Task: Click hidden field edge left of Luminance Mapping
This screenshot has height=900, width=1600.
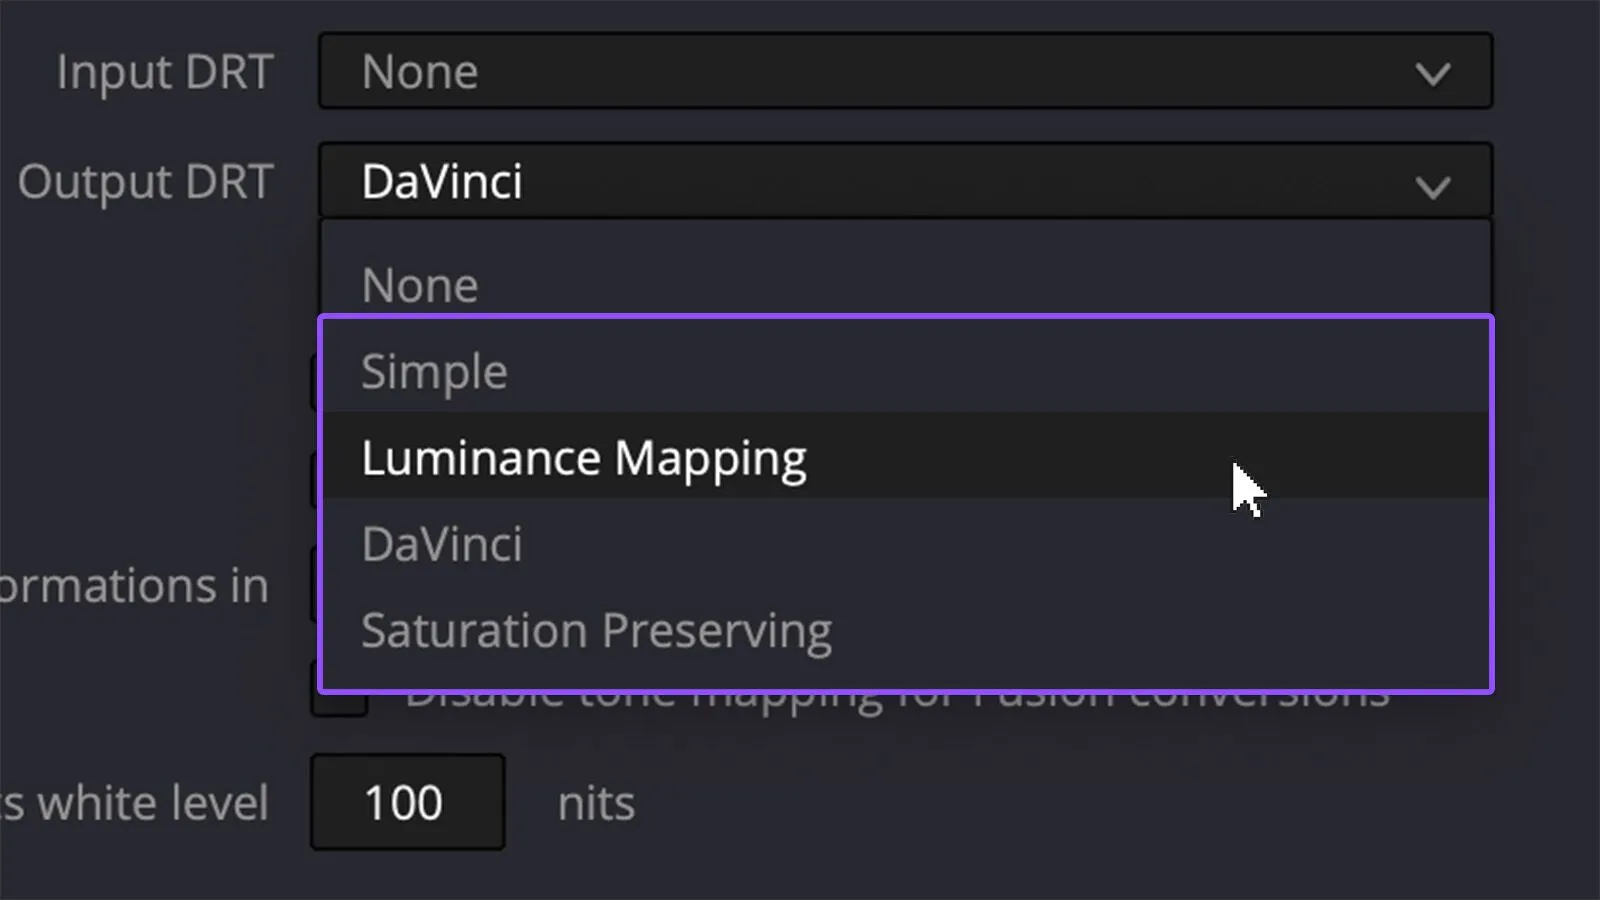Action: pos(314,480)
